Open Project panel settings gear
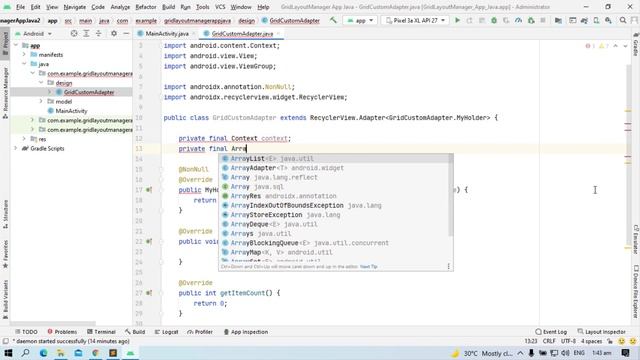 pyautogui.click(x=114, y=33)
